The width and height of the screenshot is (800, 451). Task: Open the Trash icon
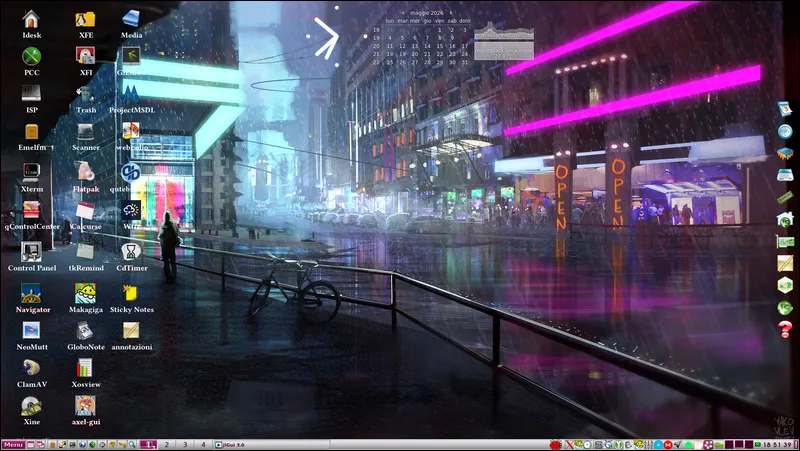85,95
